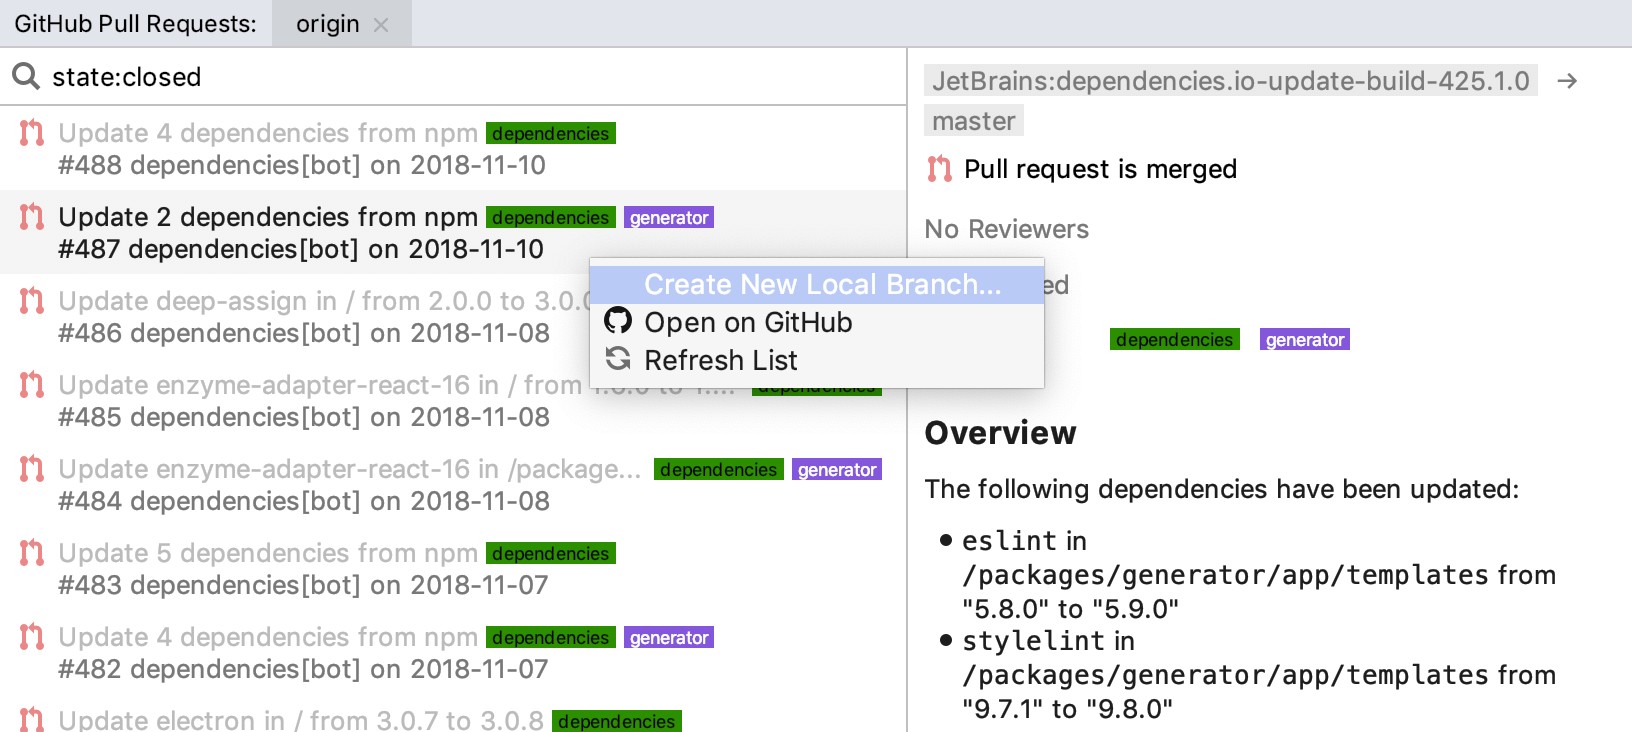Click merged pull request icon for #488

tap(32, 133)
